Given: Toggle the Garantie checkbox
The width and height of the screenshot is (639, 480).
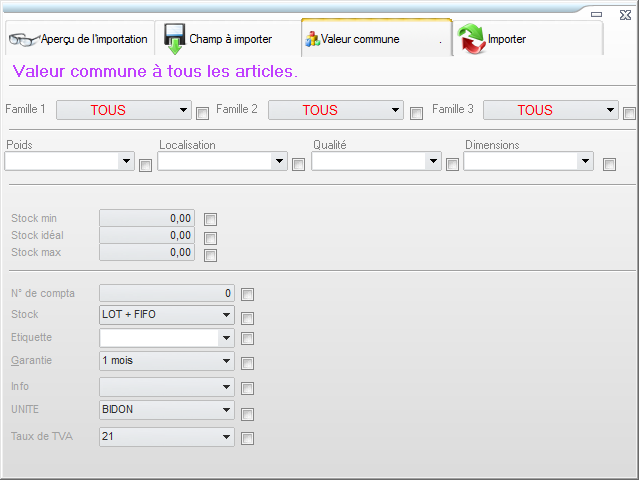Looking at the screenshot, I should 248,364.
